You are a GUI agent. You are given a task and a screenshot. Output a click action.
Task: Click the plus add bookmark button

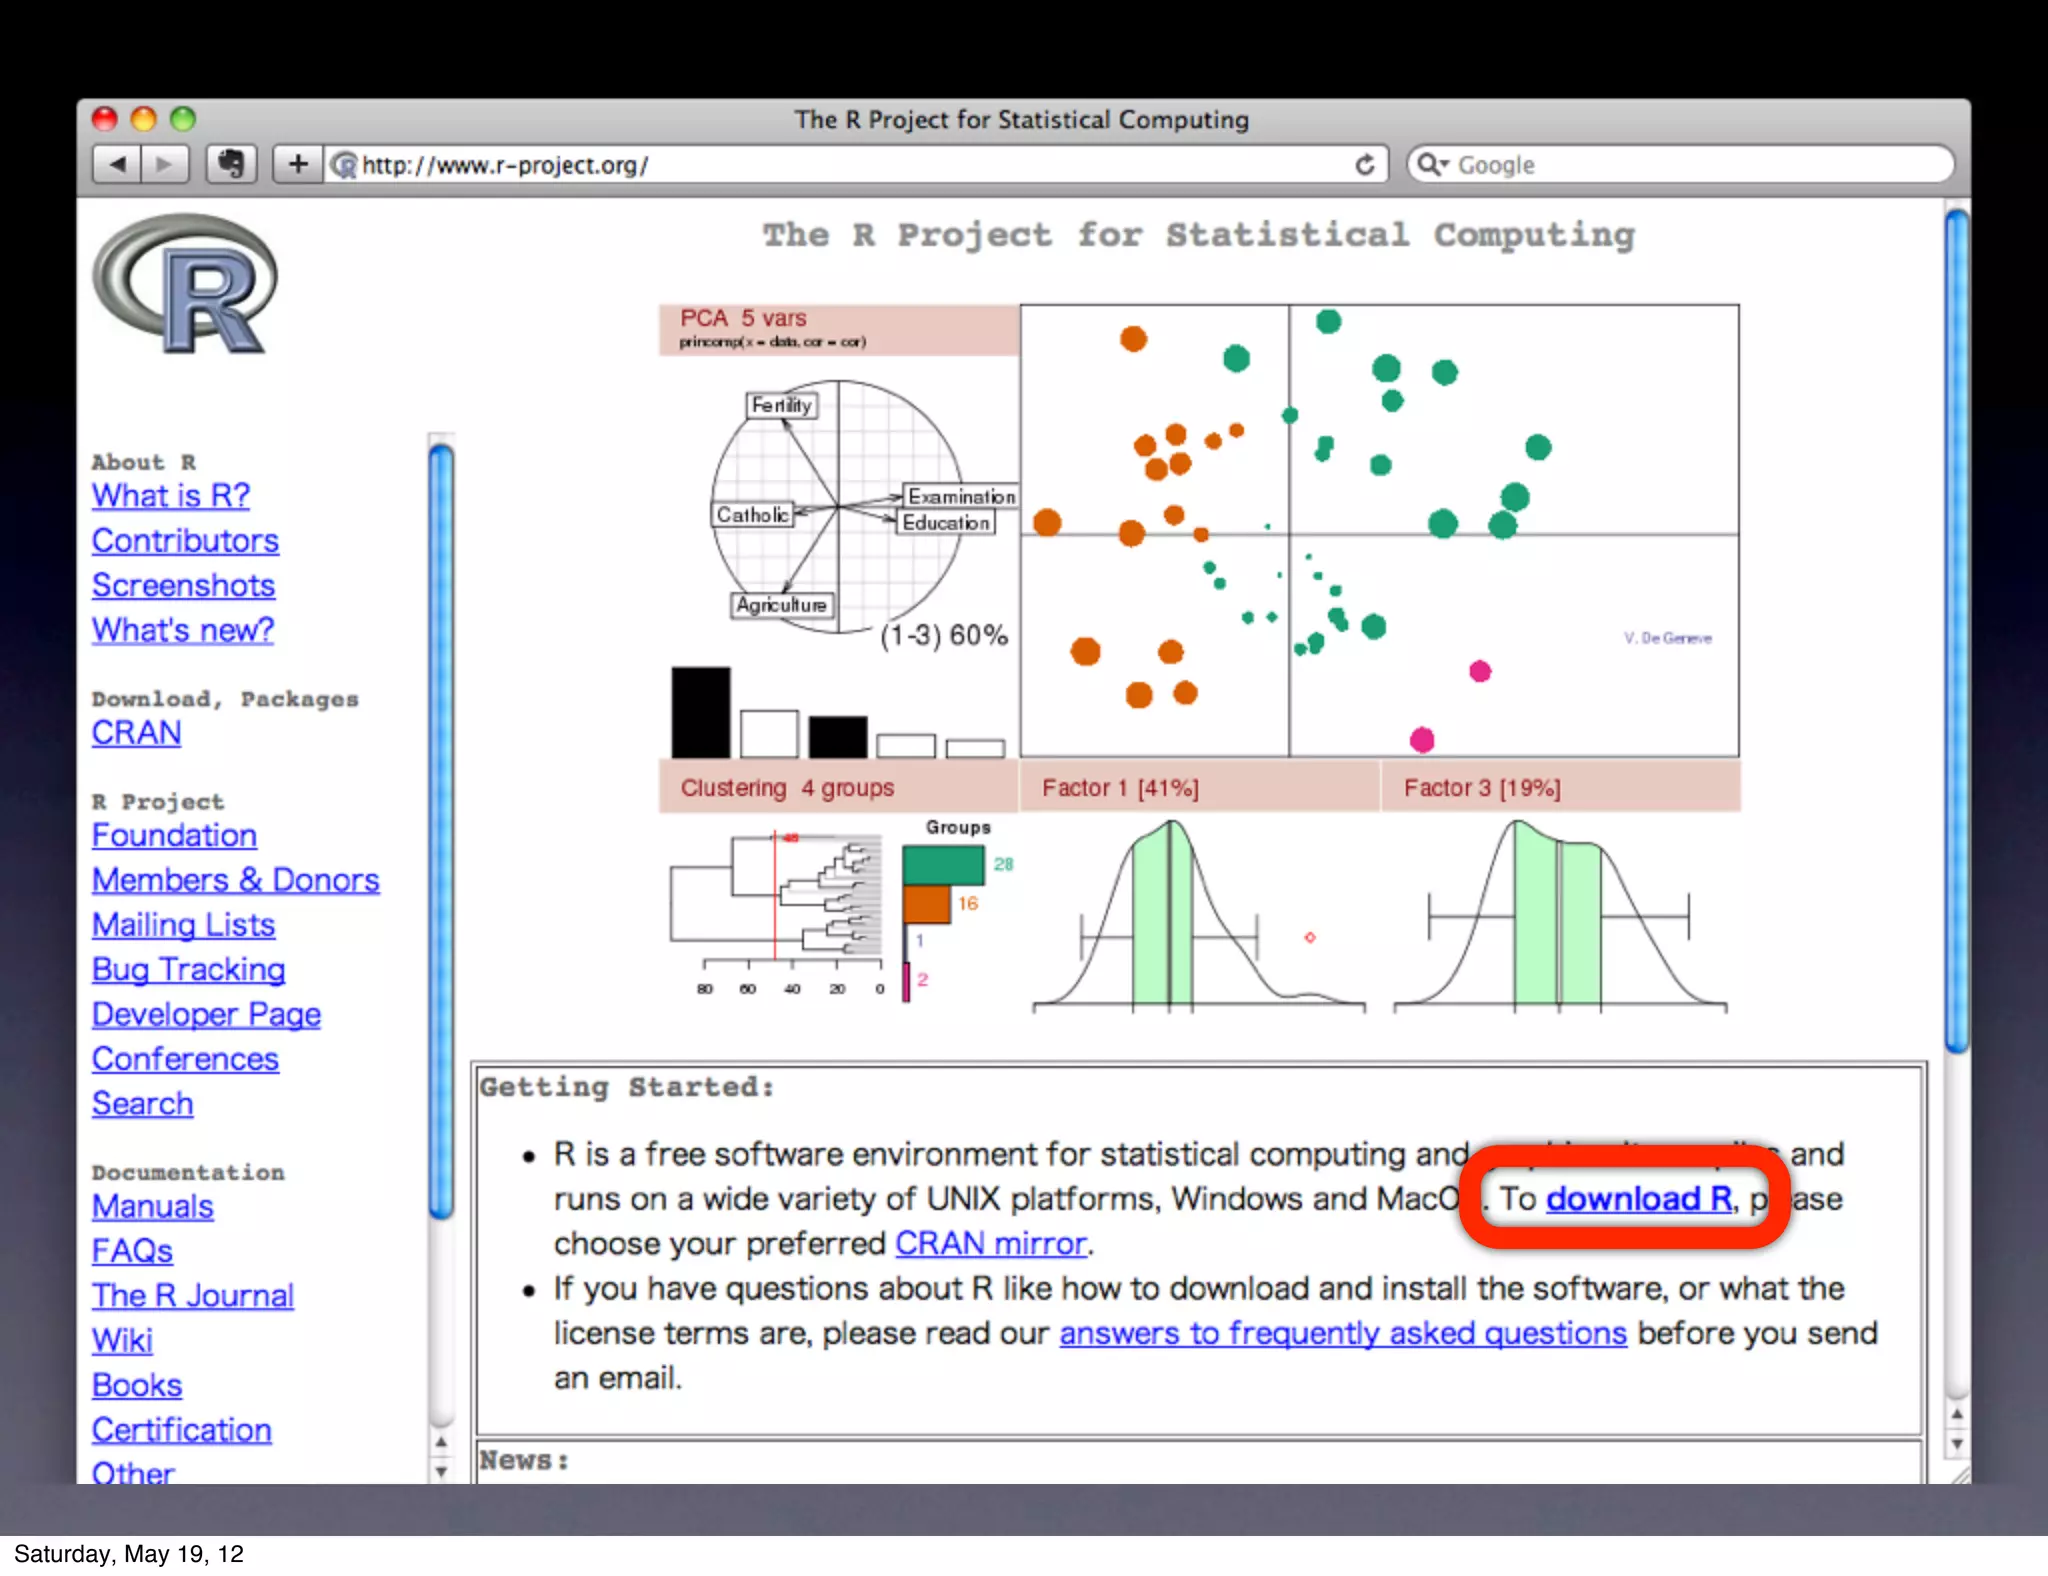297,164
